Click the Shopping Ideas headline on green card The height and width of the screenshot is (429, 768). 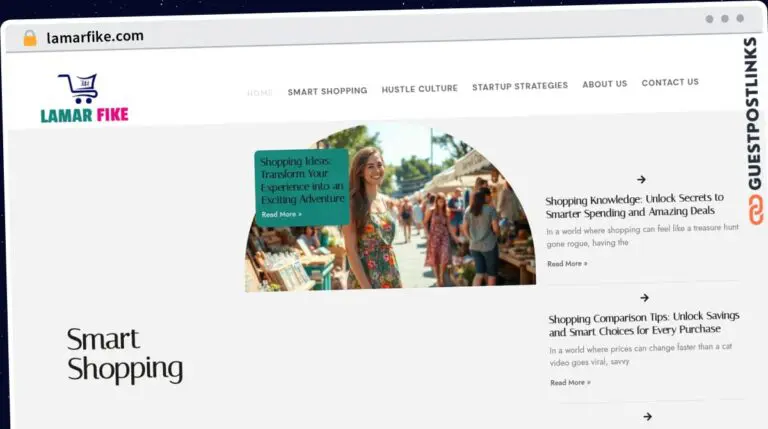[302, 180]
